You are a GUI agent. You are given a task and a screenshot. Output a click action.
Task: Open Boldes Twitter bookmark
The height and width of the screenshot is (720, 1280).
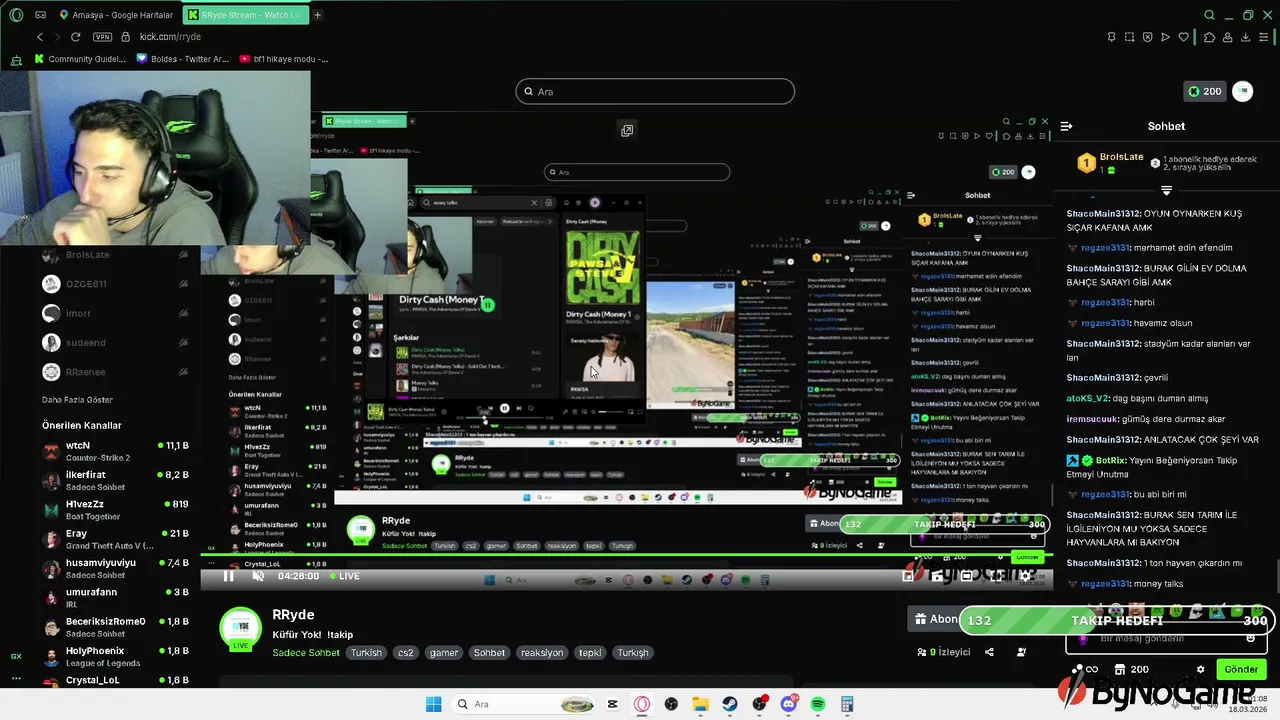click(182, 59)
